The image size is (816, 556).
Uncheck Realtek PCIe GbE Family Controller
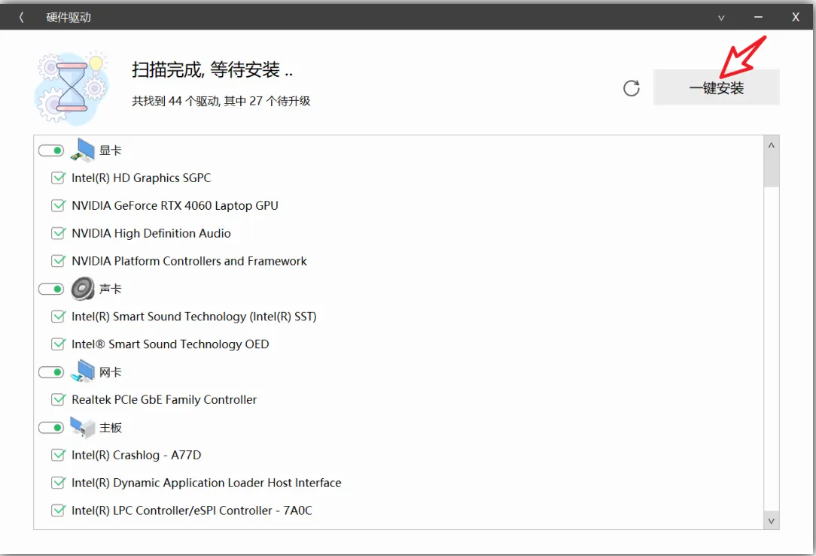pos(58,400)
